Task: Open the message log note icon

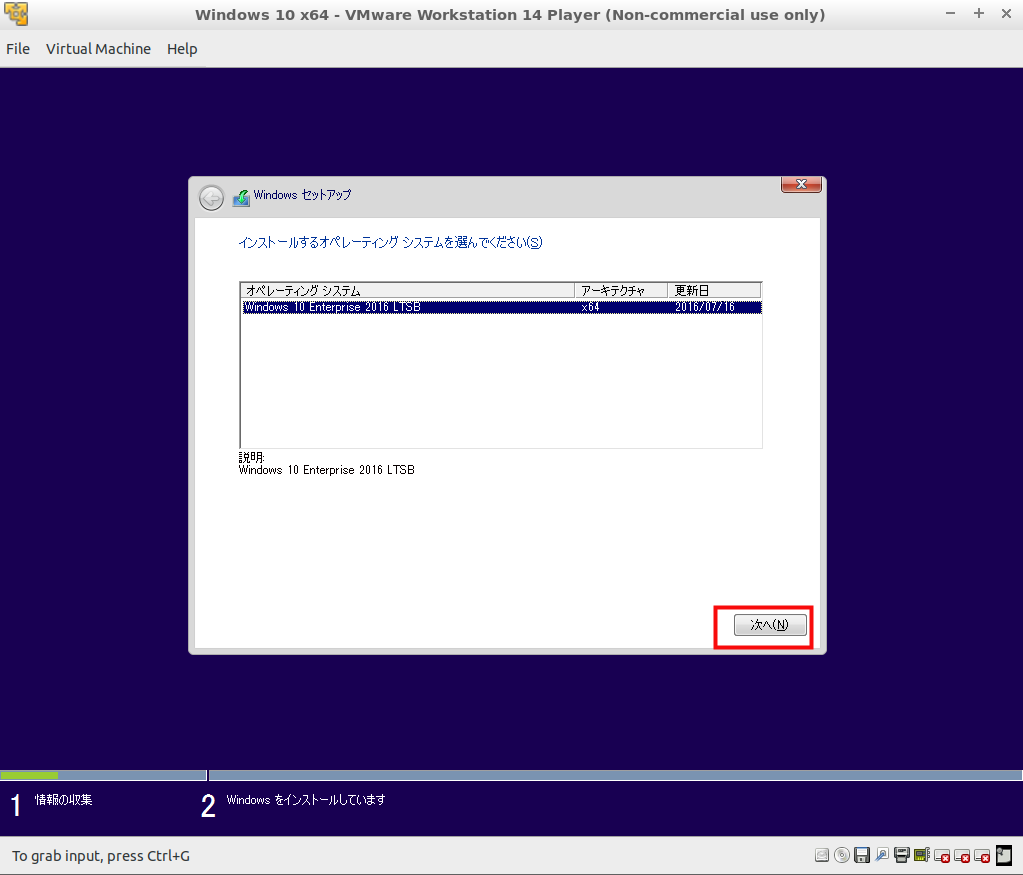Action: click(1004, 855)
